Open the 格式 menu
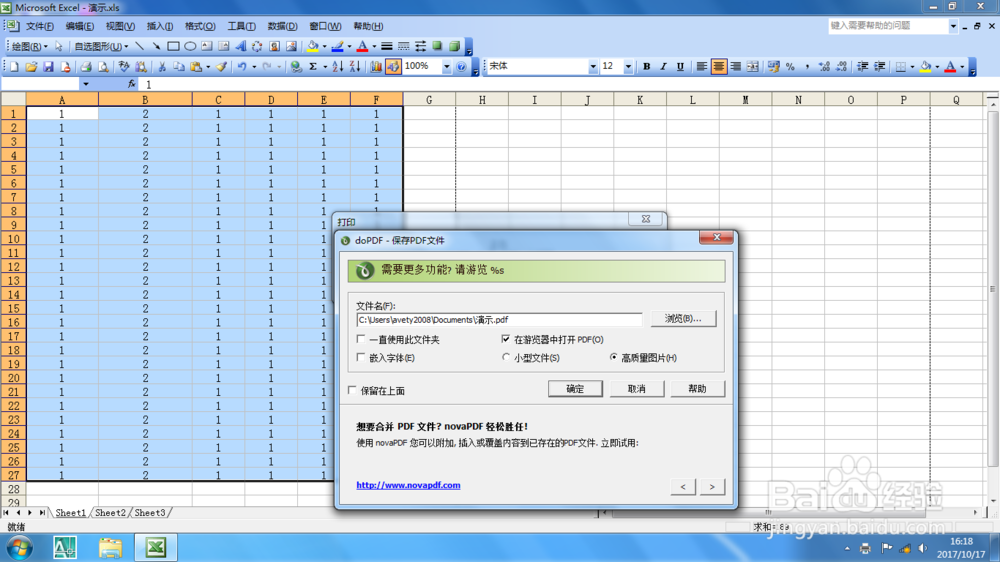The image size is (1000, 562). tap(200, 26)
